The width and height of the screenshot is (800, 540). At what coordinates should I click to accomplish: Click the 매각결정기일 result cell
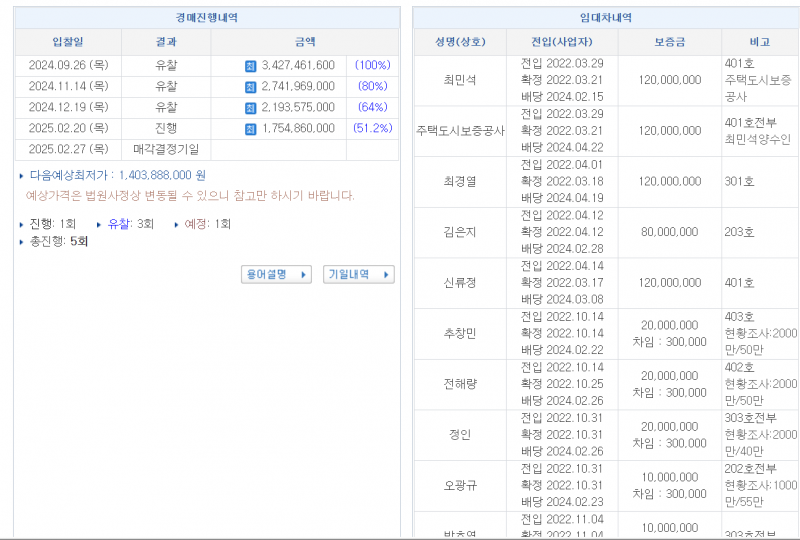pos(166,150)
